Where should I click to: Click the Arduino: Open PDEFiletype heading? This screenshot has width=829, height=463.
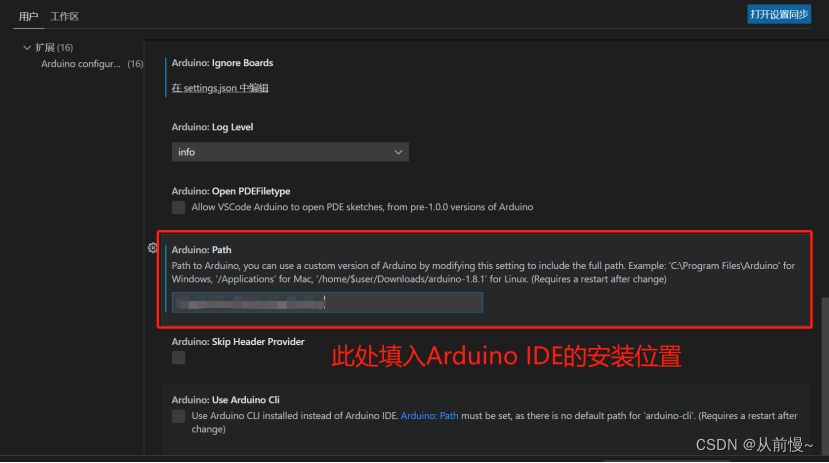coord(231,191)
